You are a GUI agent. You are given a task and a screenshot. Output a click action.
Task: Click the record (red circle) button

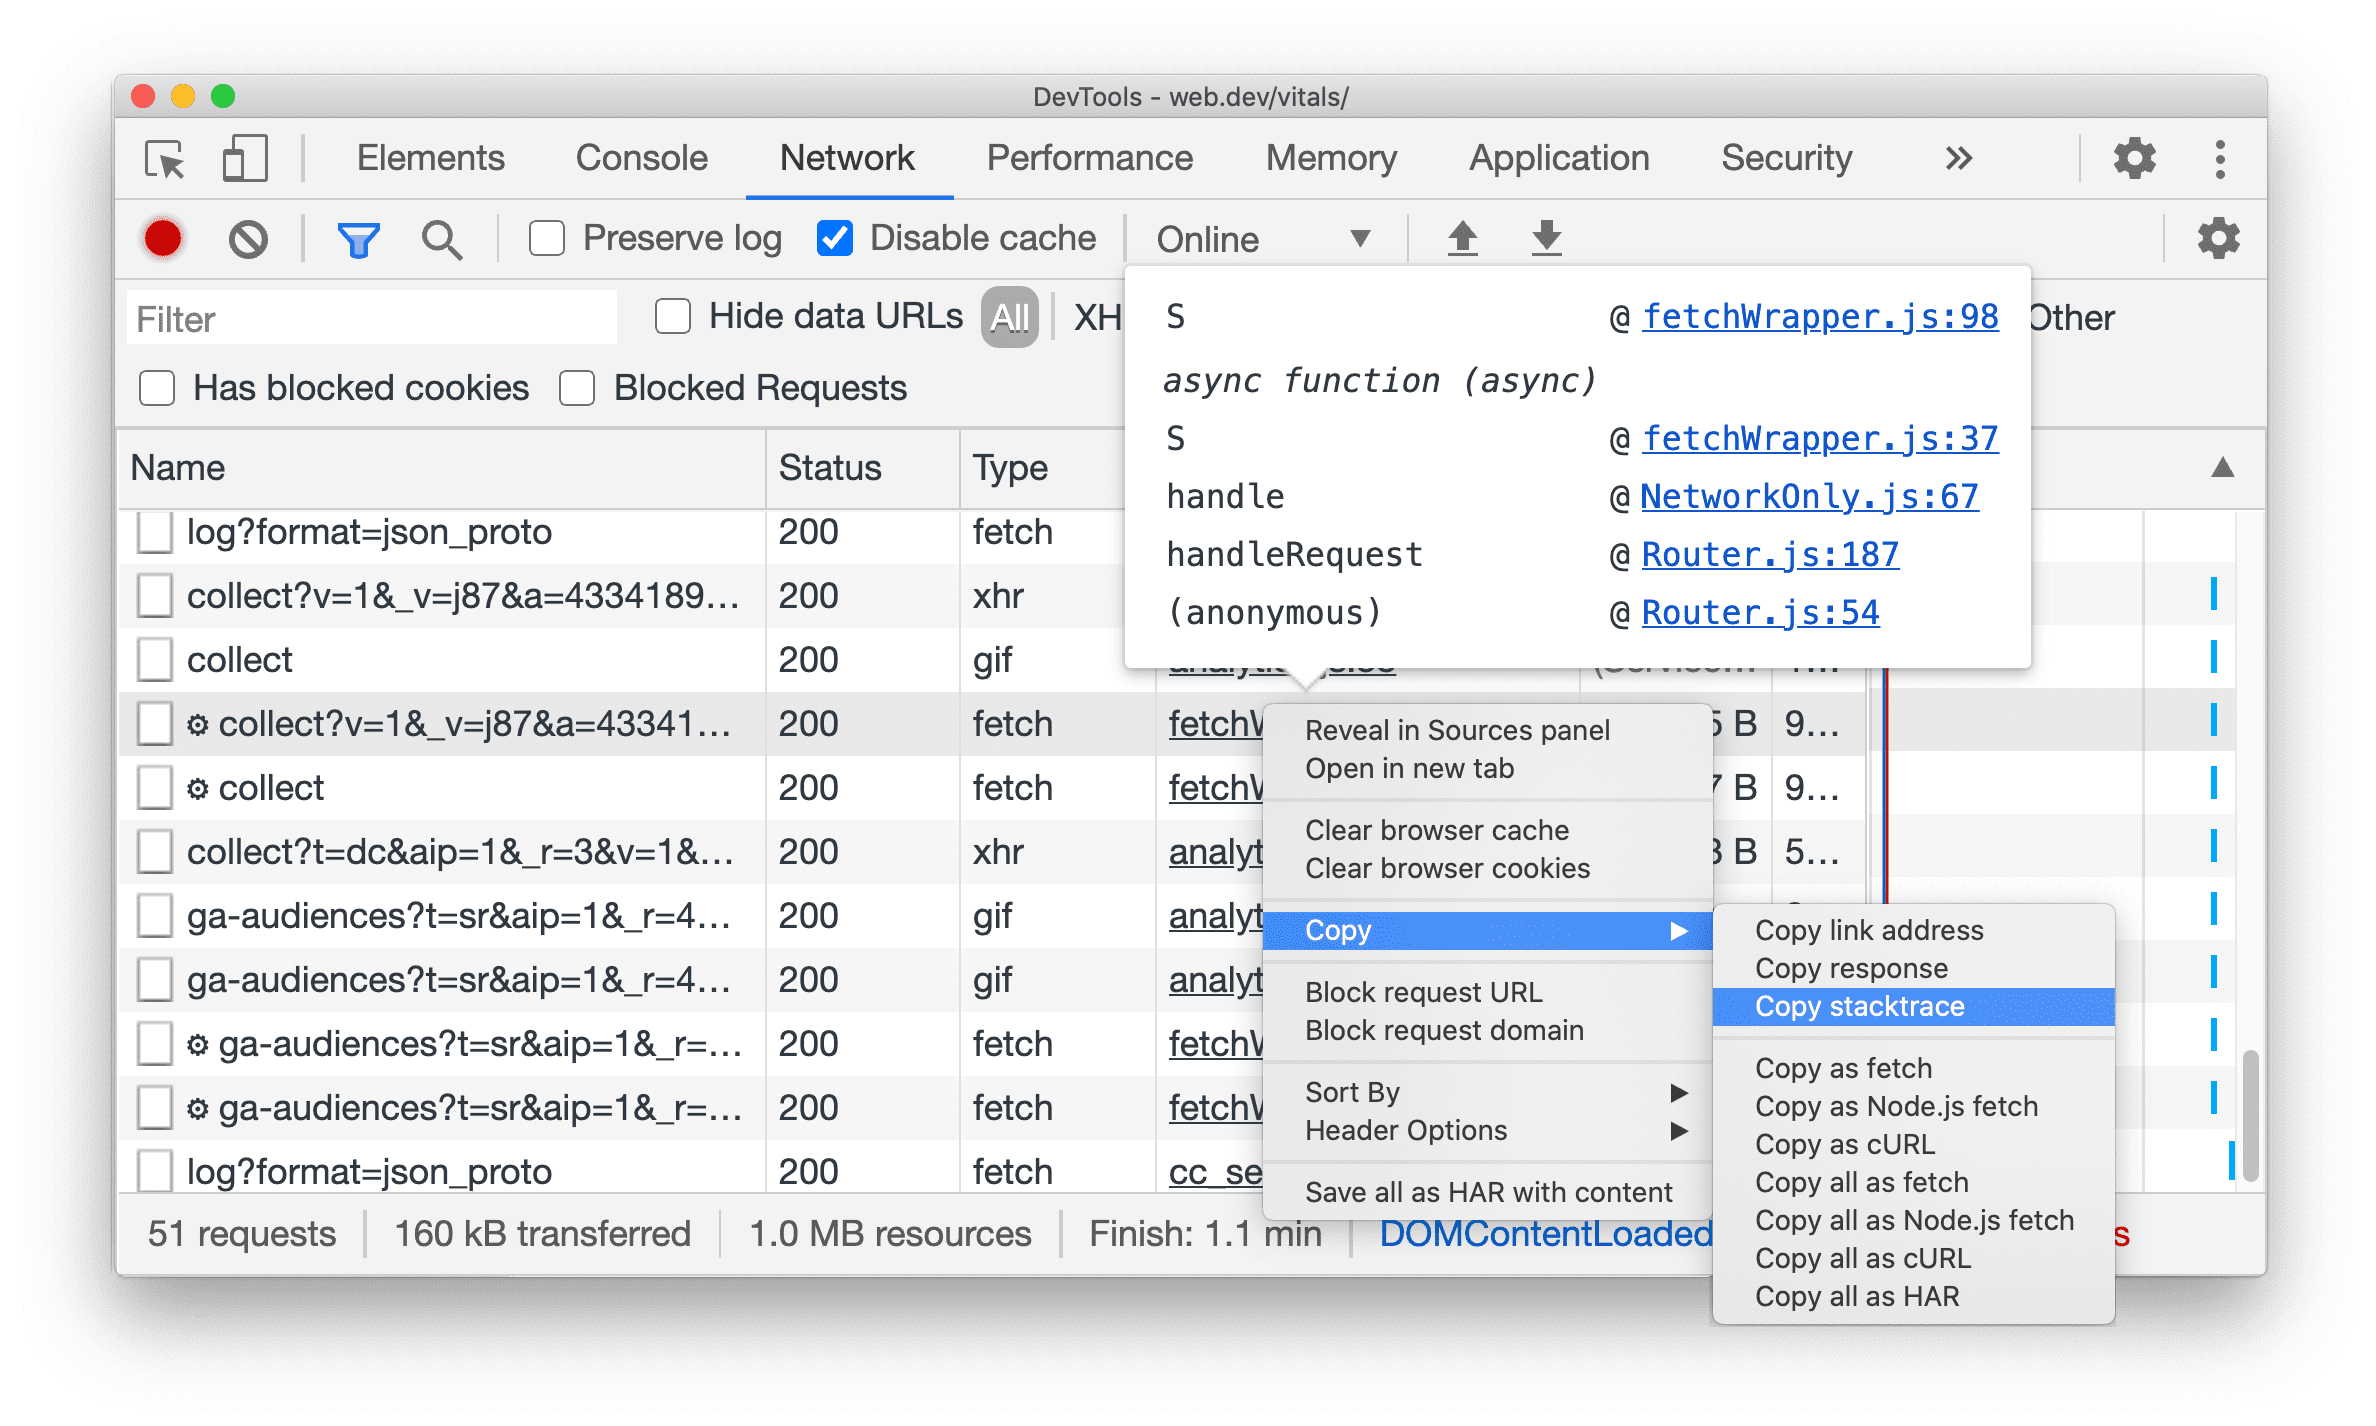[x=160, y=238]
